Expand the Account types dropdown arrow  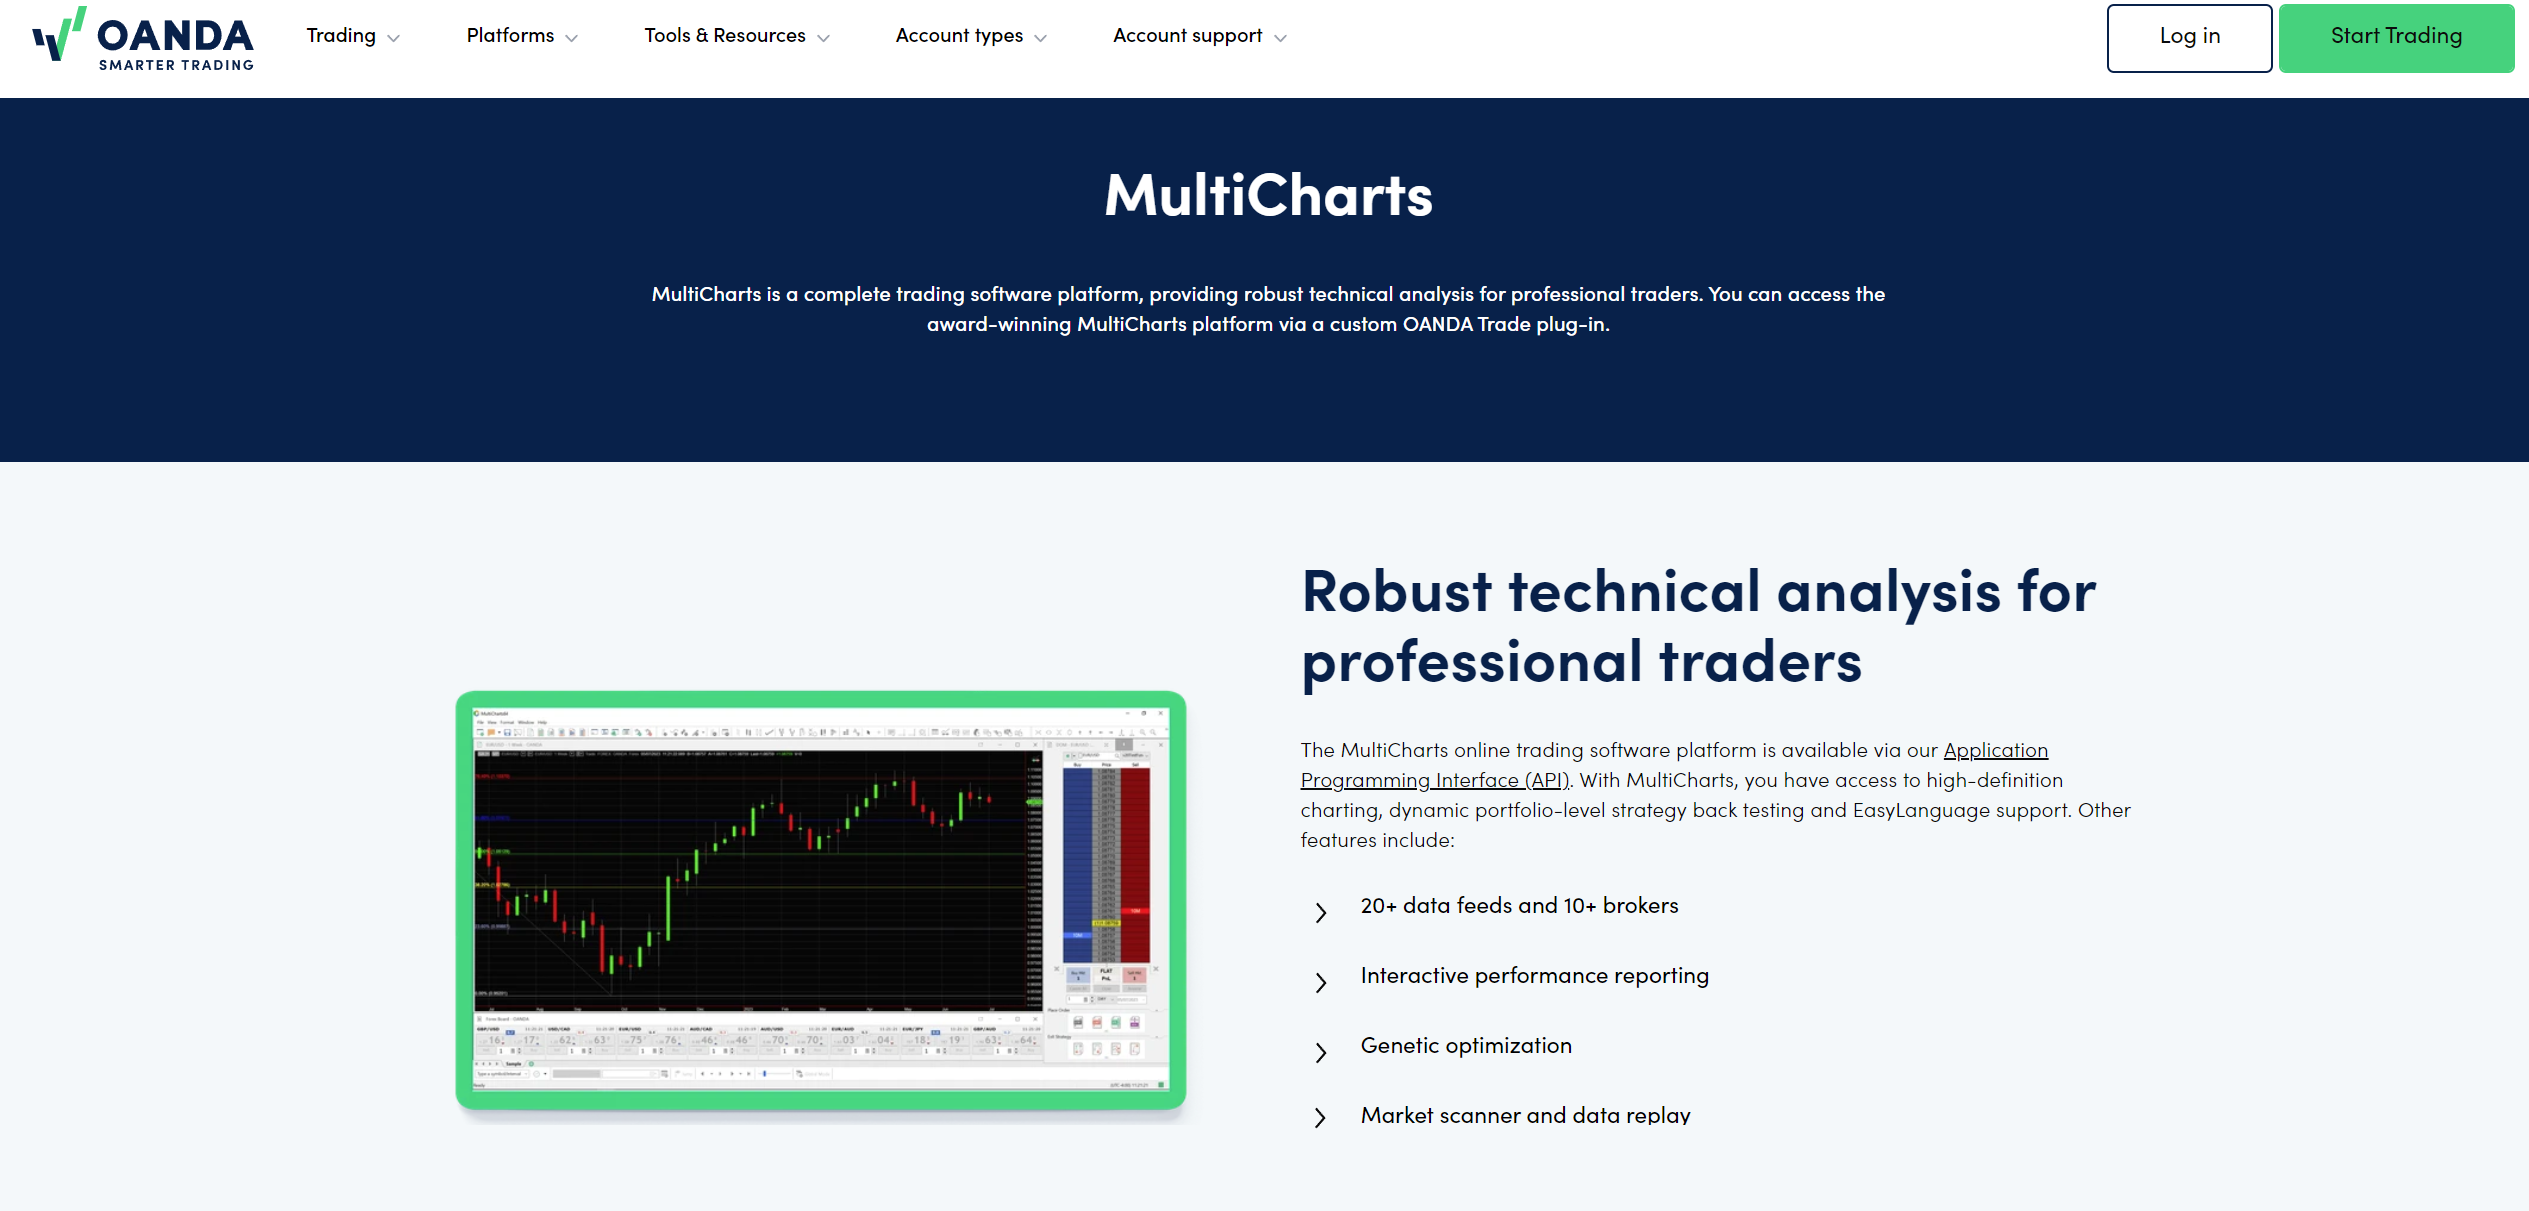(x=1041, y=38)
